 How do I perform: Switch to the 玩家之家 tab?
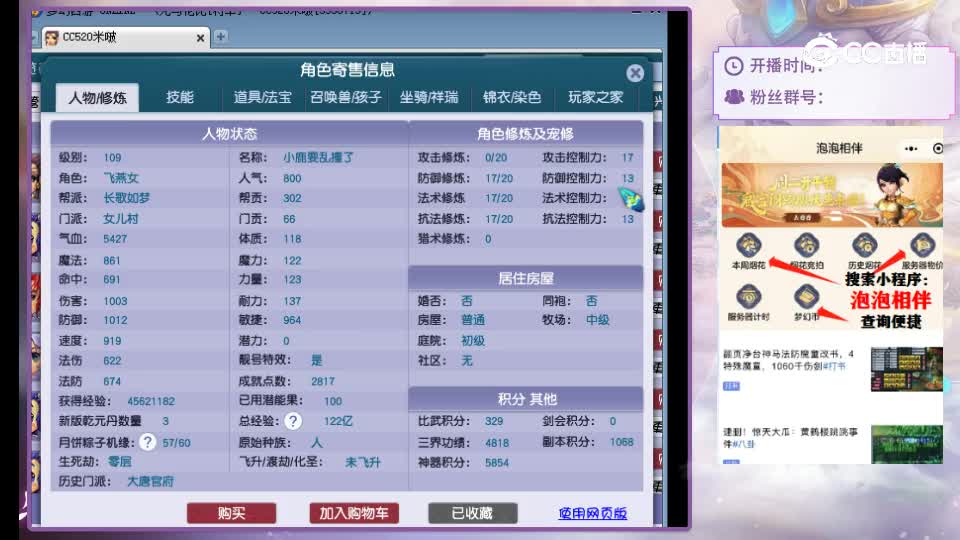tap(595, 97)
